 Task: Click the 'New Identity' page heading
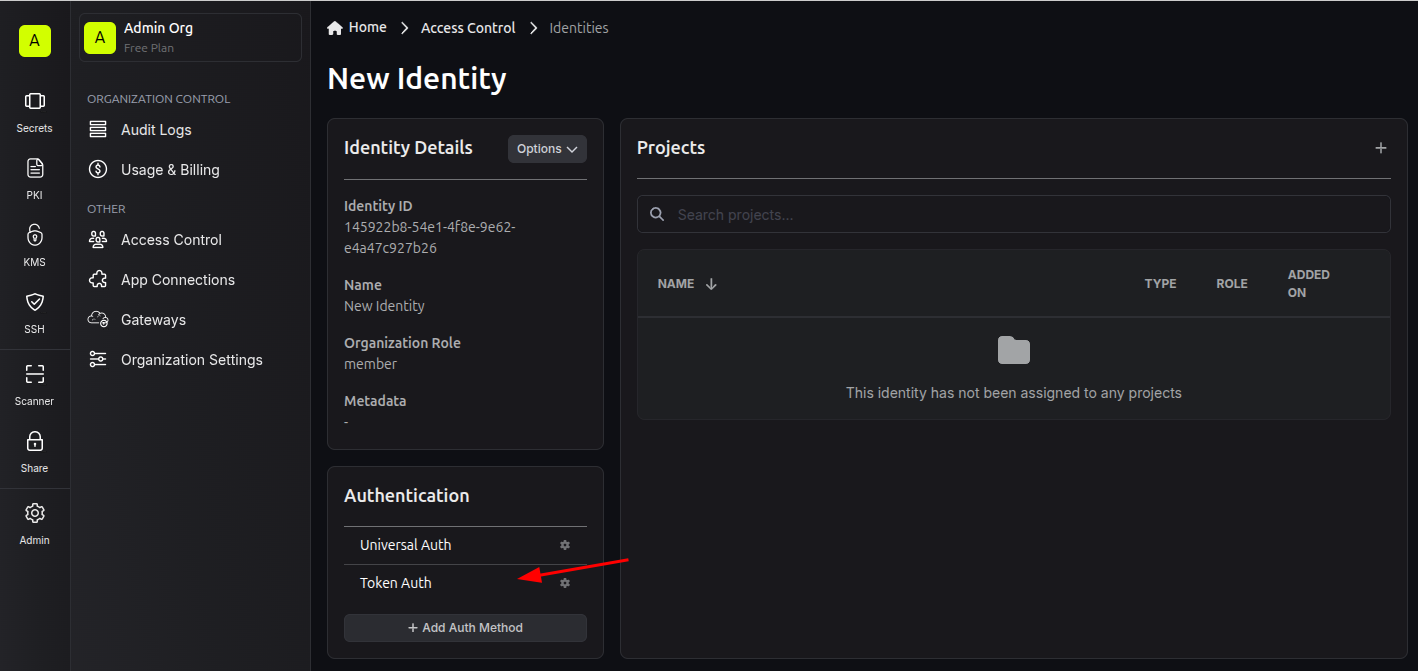coord(417,79)
